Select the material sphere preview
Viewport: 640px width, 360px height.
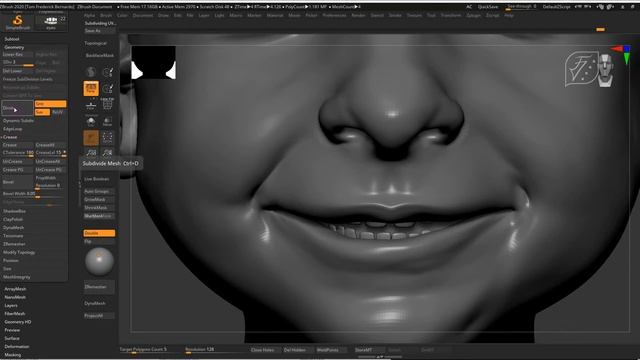tap(99, 262)
